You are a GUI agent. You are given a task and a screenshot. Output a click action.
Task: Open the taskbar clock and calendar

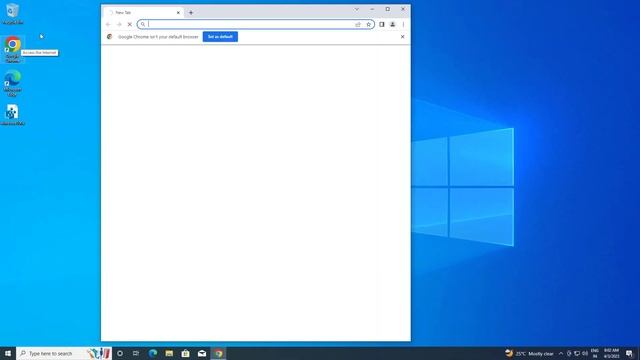611,353
